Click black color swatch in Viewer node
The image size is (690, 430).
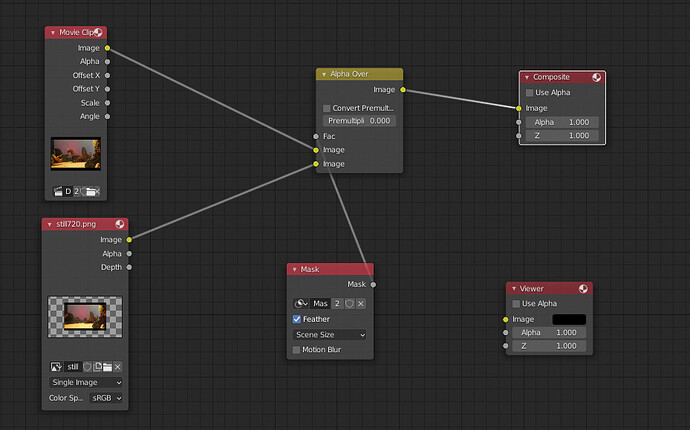(x=569, y=320)
